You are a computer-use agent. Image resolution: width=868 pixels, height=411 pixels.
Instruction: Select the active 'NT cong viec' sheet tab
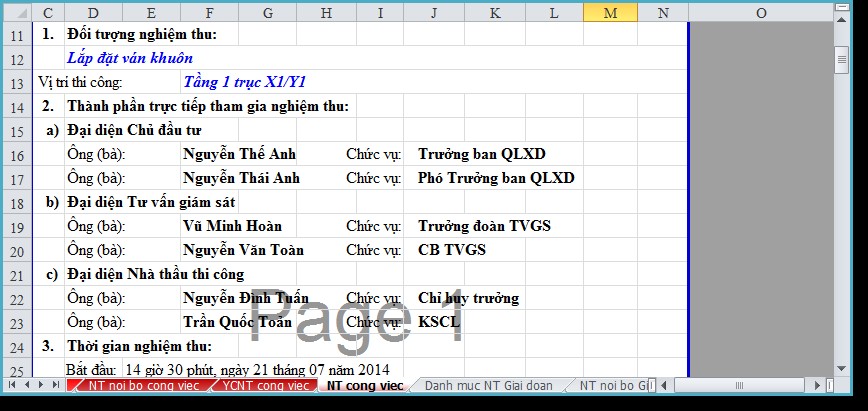coord(364,385)
